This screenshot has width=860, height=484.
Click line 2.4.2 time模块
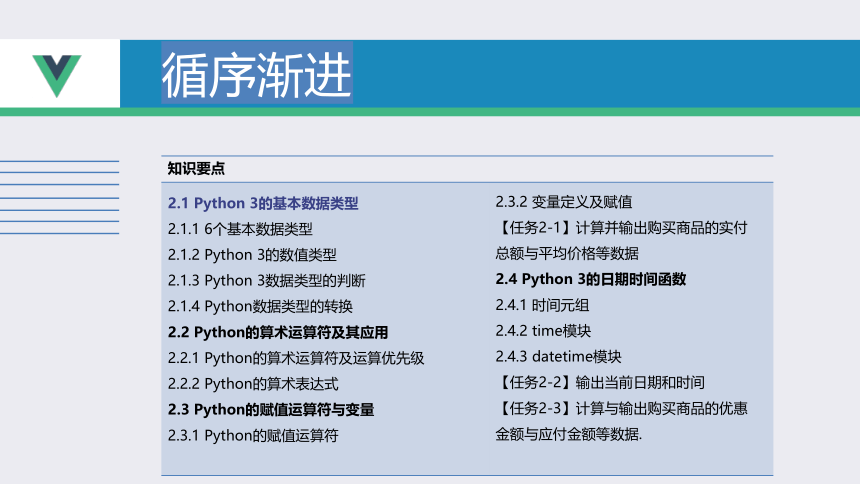click(x=543, y=331)
